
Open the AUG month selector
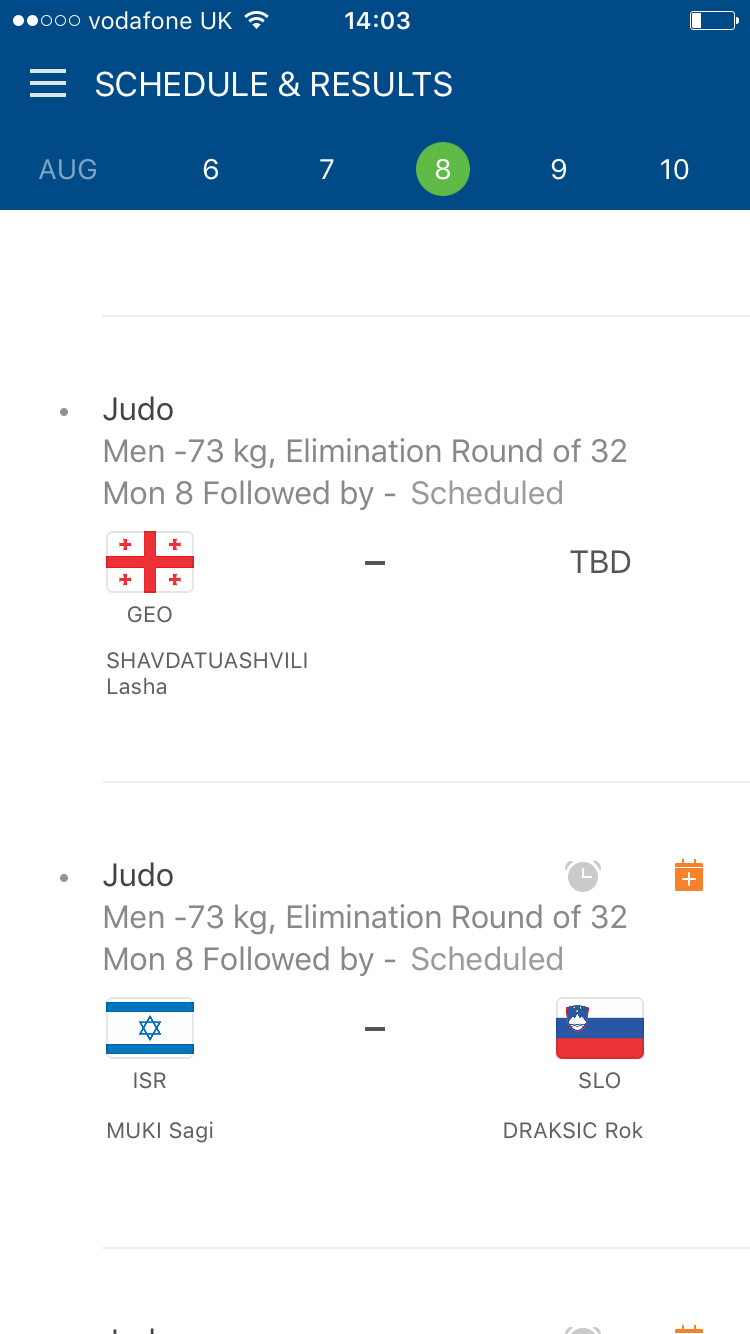(x=68, y=170)
